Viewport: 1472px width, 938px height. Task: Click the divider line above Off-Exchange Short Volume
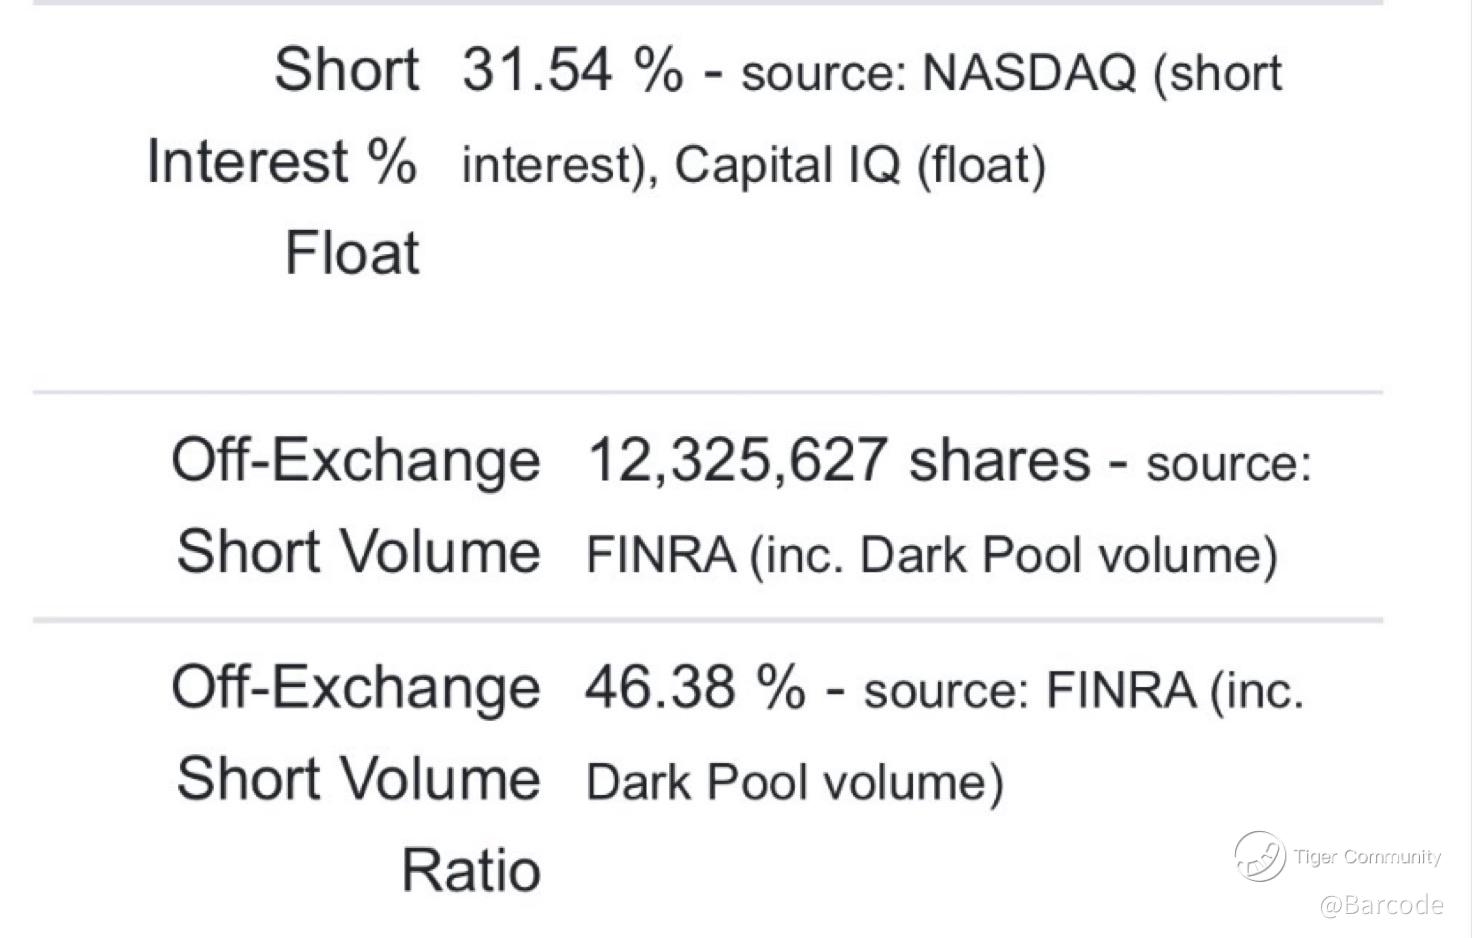pyautogui.click(x=708, y=393)
